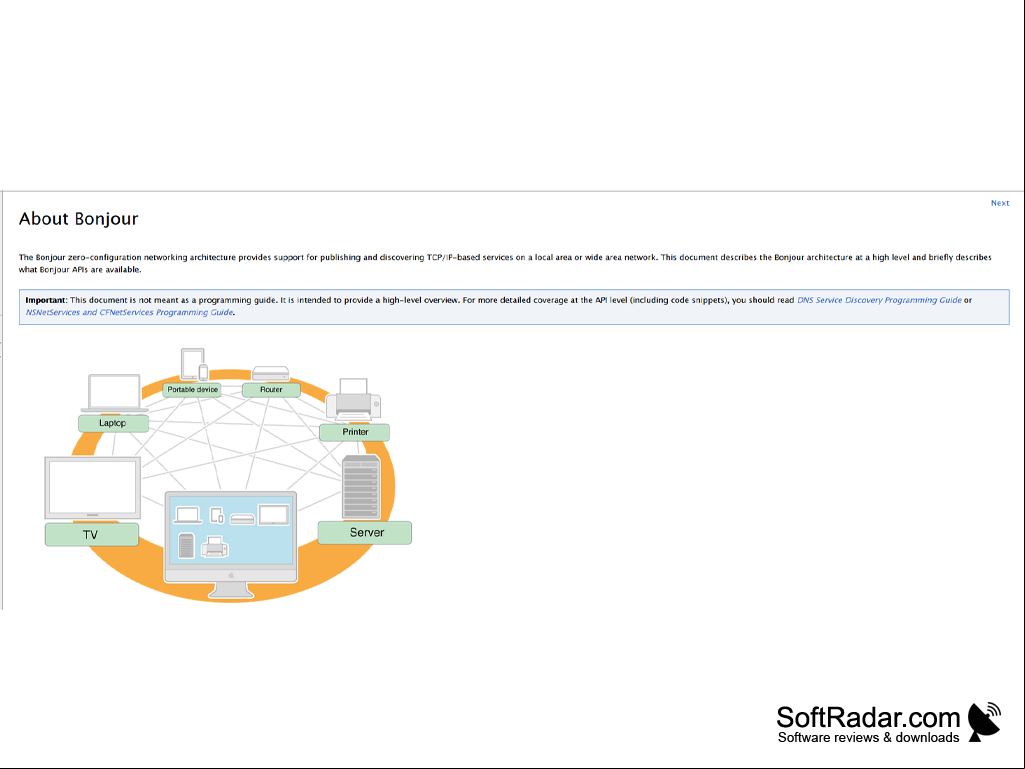Viewport: 1025px width, 769px height.
Task: Click the small laptop icon on iMac screen
Action: tap(188, 515)
